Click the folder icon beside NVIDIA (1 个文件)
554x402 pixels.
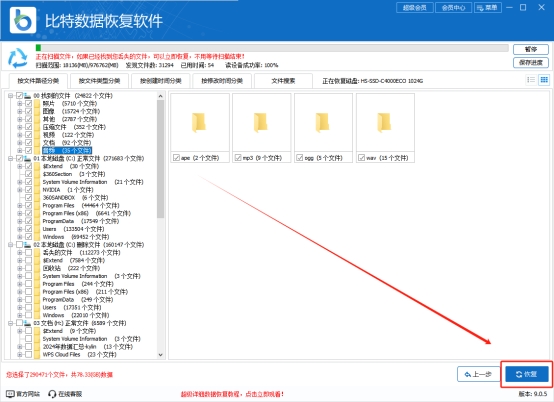click(37, 190)
